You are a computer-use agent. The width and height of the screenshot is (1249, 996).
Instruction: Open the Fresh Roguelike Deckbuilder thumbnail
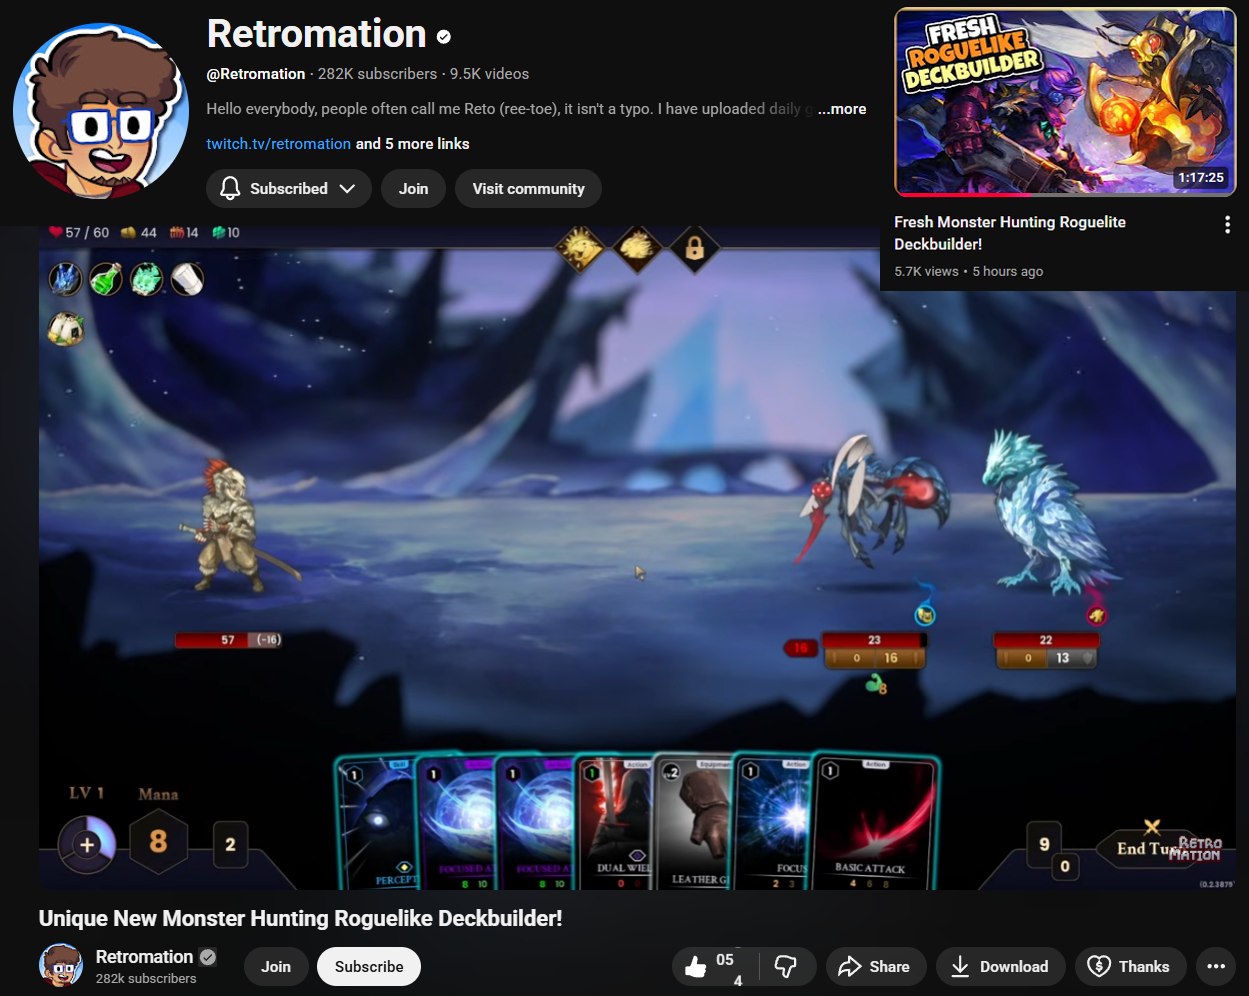click(1065, 102)
